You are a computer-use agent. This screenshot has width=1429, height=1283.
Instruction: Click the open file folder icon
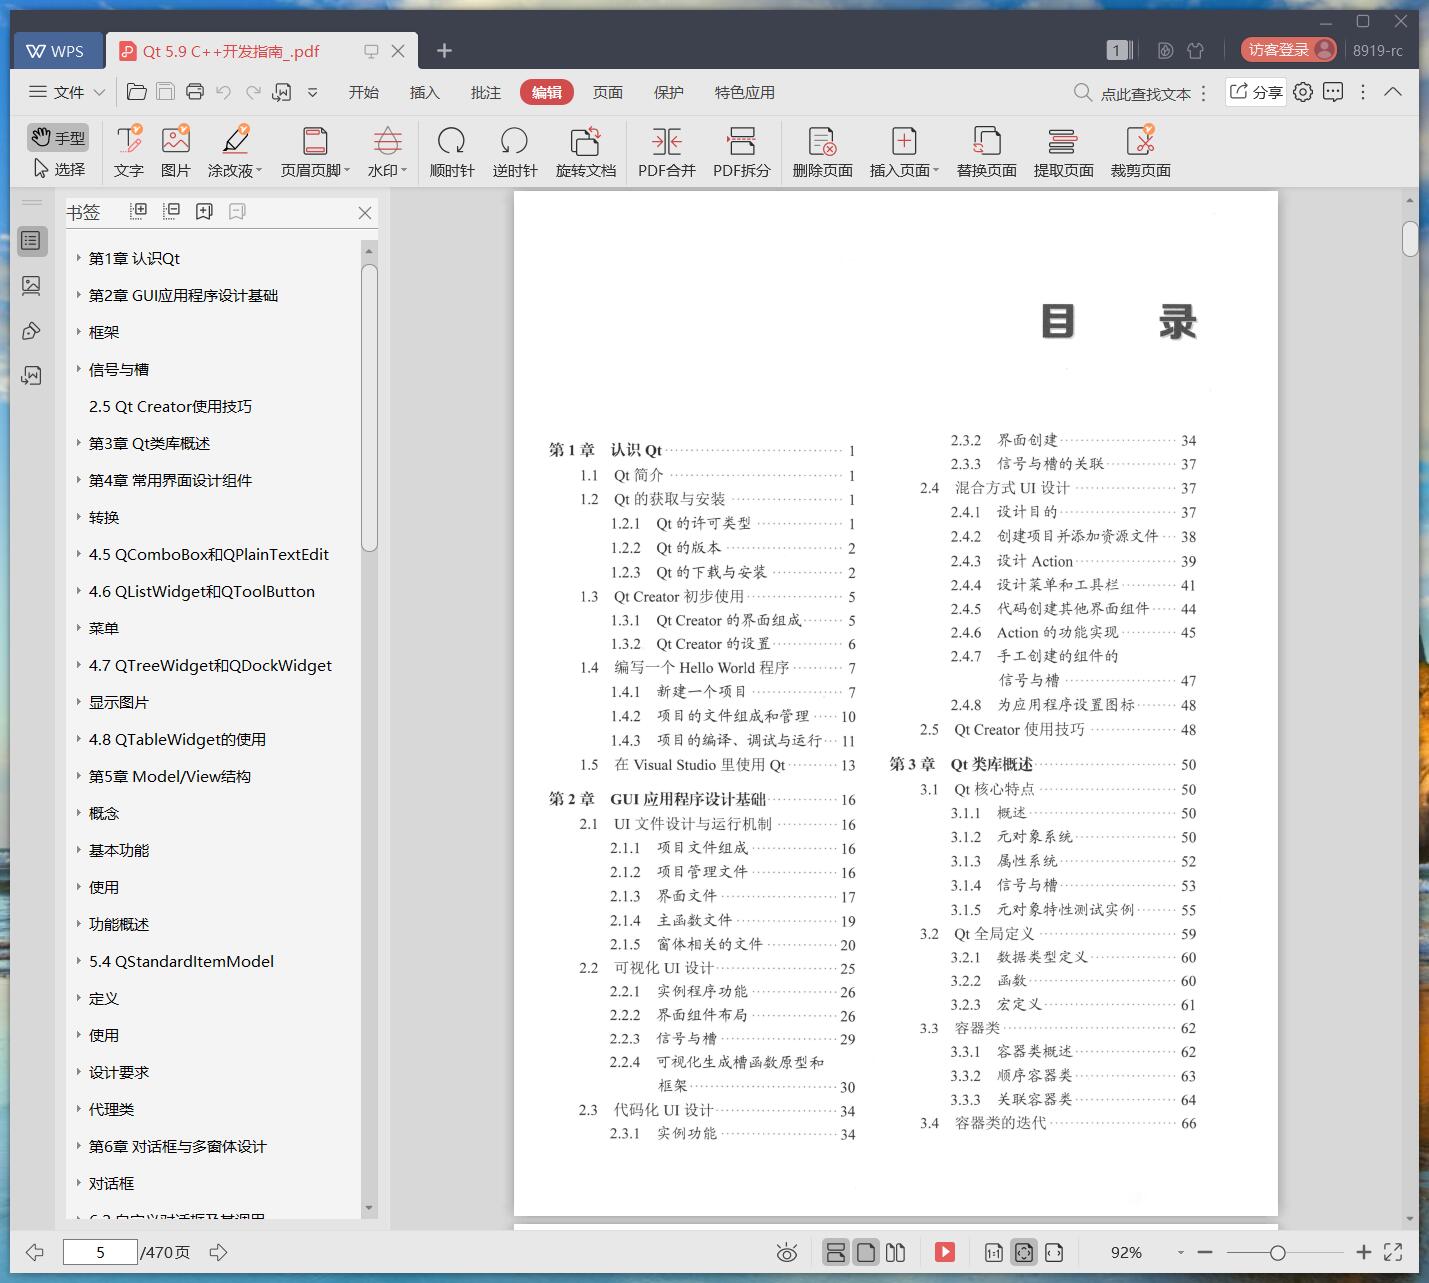coord(137,92)
